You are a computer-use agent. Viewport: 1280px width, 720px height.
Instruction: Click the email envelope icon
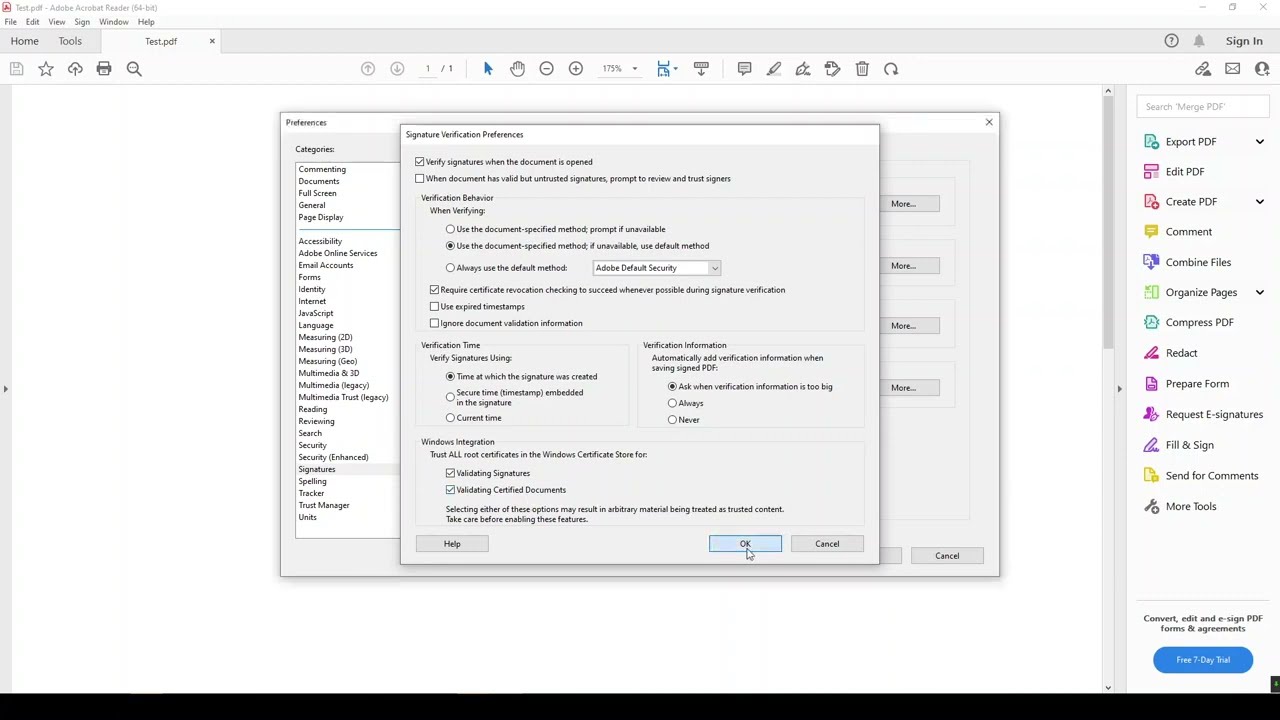coord(1232,69)
